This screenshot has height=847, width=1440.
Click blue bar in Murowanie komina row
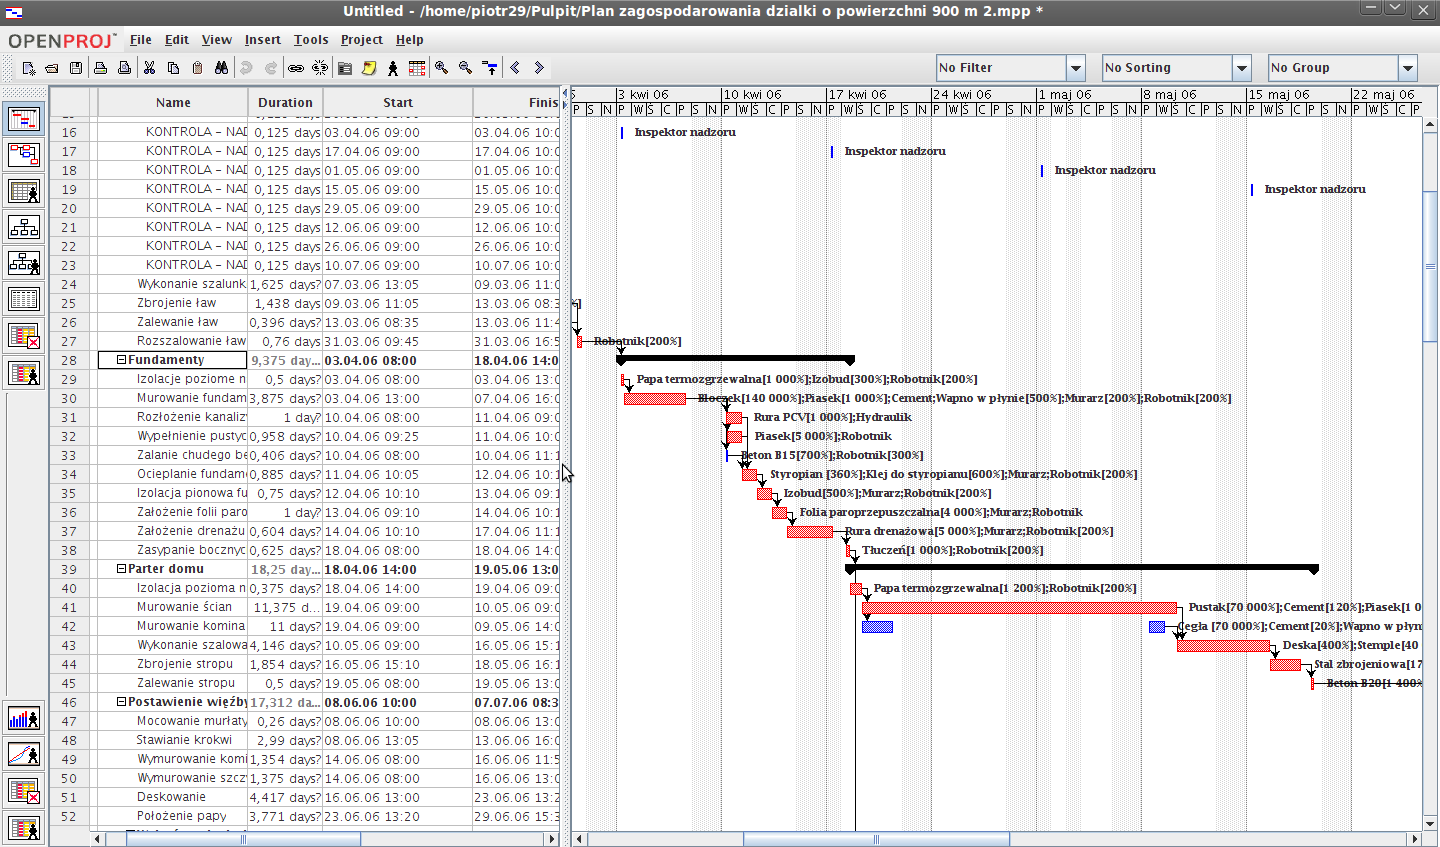point(877,626)
